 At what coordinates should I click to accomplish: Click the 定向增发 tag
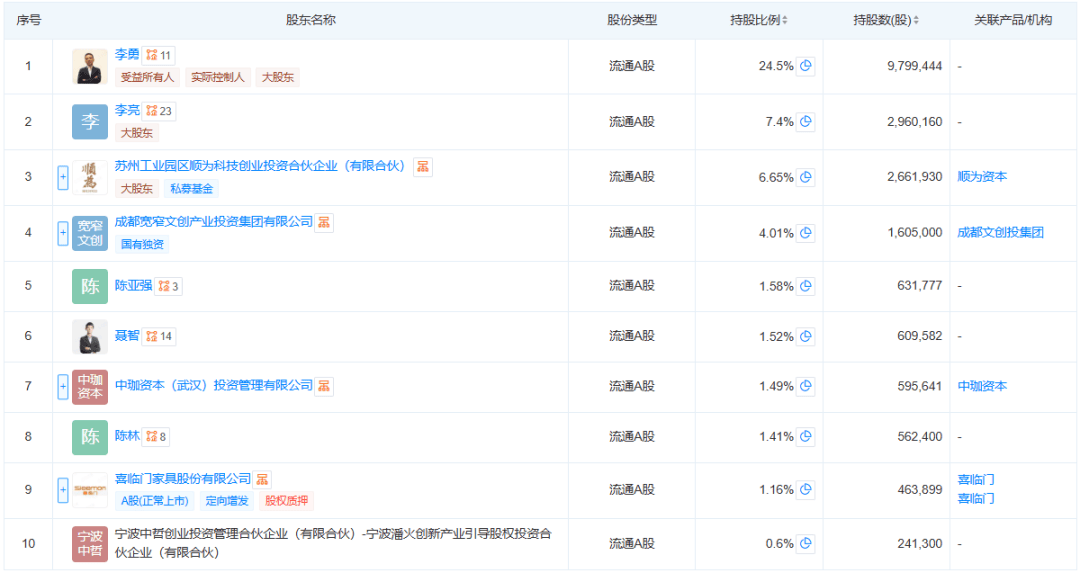point(227,501)
